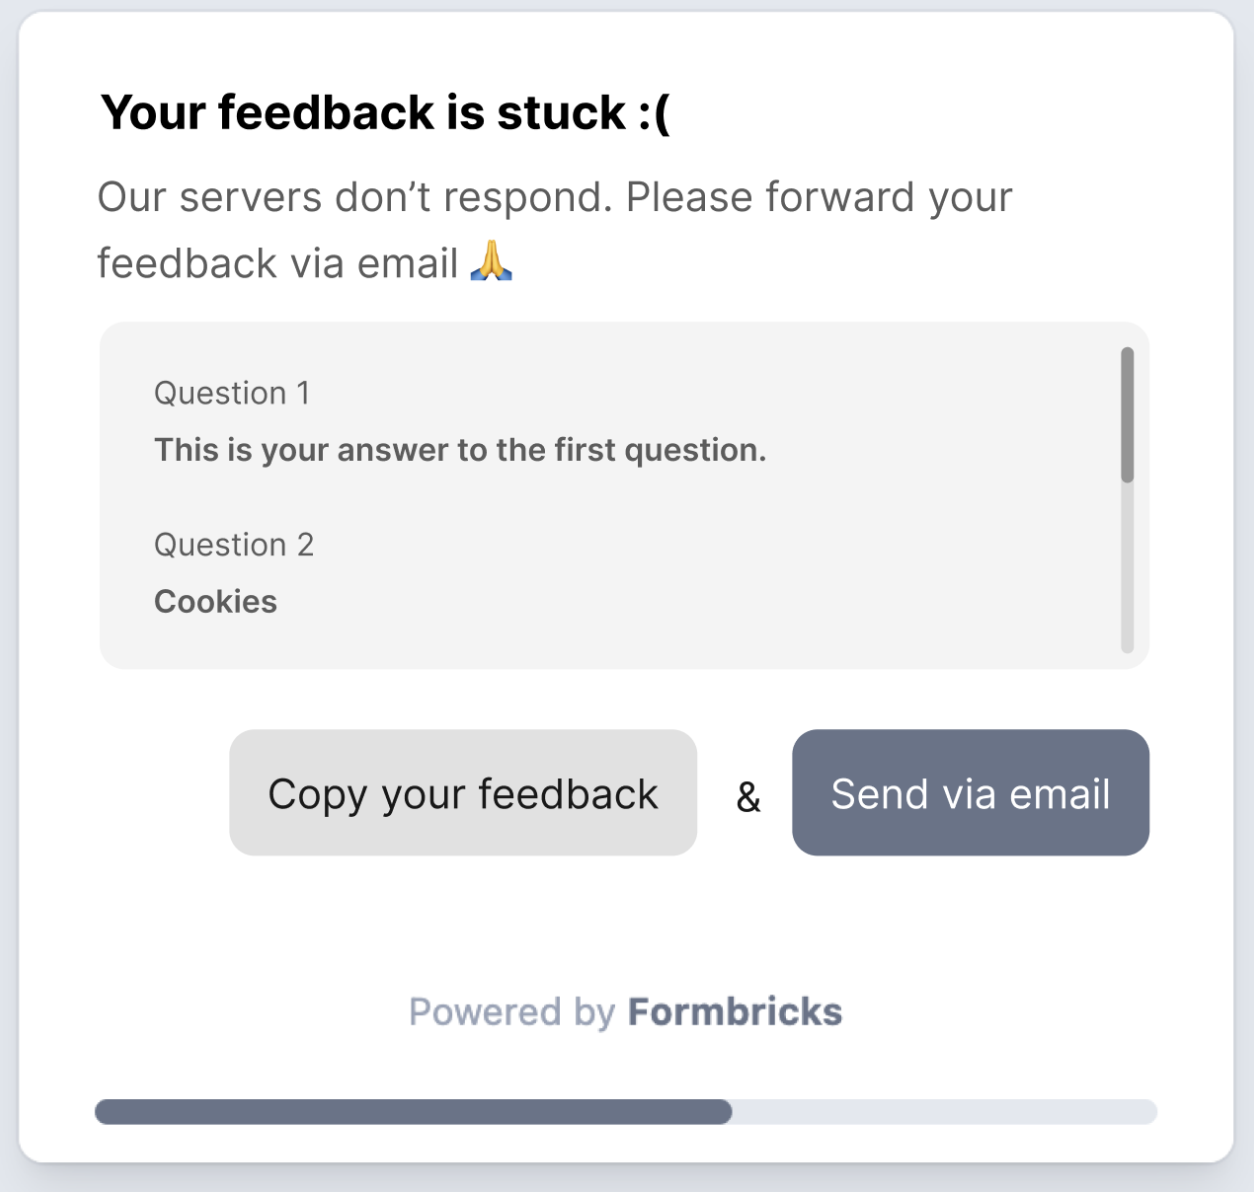Click the top of the summary scrollbar track
The height and width of the screenshot is (1192, 1254).
tap(1127, 360)
